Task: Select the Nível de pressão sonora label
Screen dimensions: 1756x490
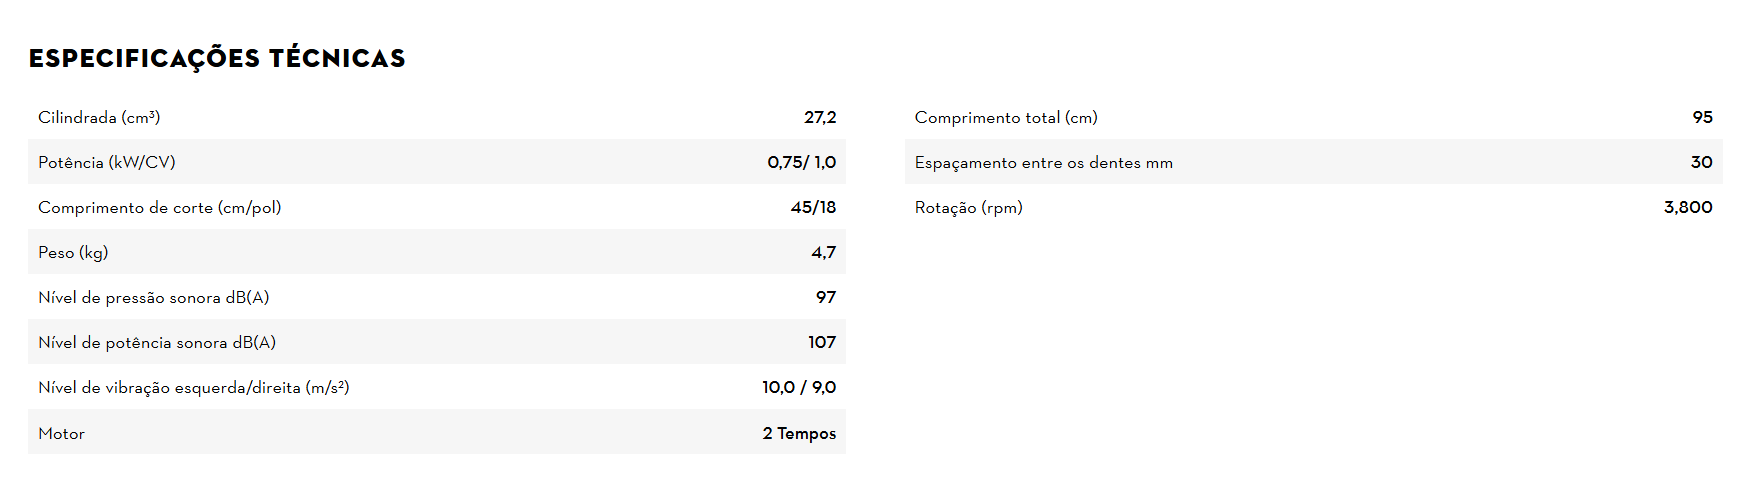Action: pos(154,297)
